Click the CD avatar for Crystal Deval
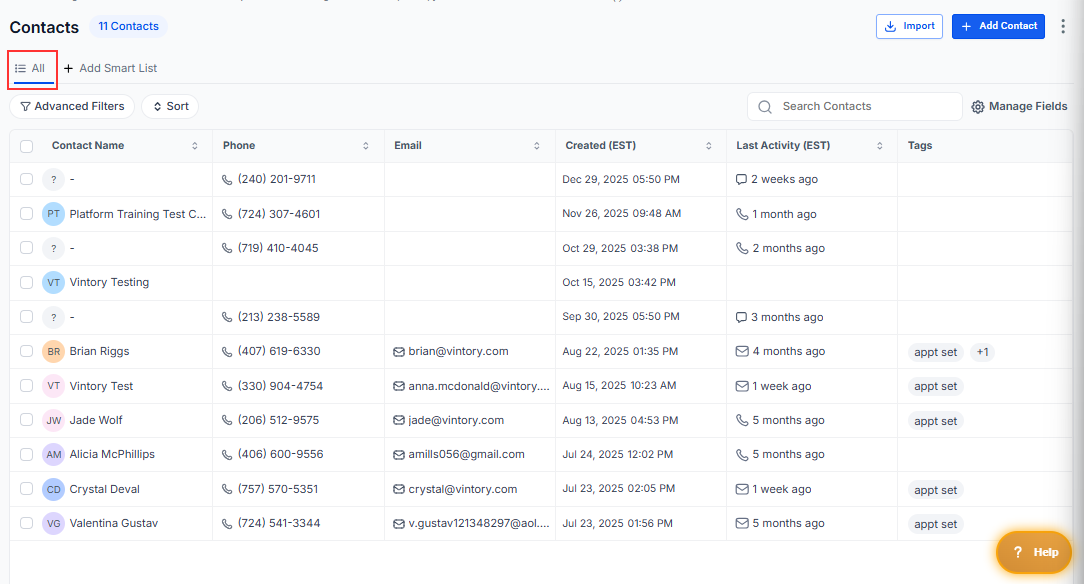The height and width of the screenshot is (584, 1084). click(53, 490)
